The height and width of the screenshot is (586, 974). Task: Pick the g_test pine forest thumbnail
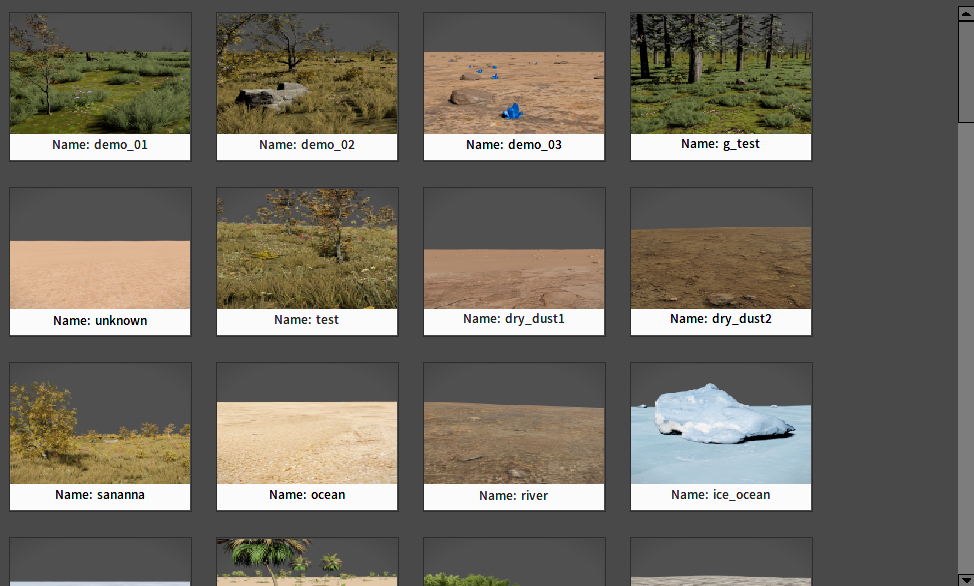click(721, 73)
